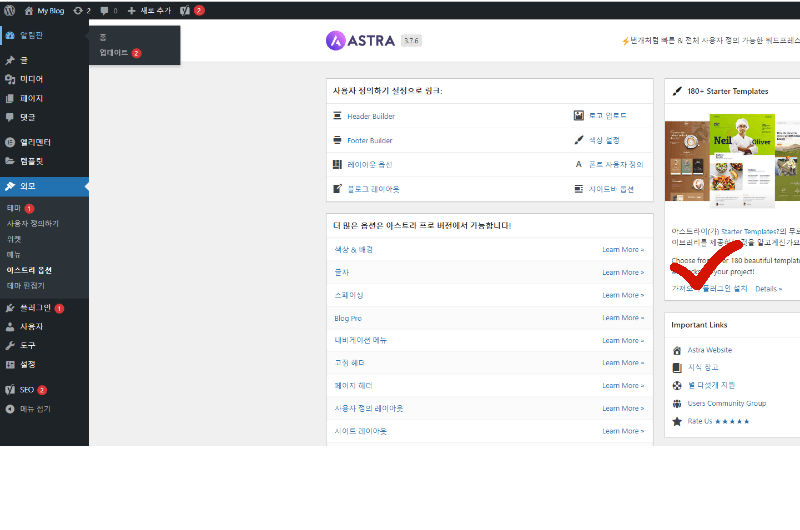Click font customization A icon

[x=579, y=164]
